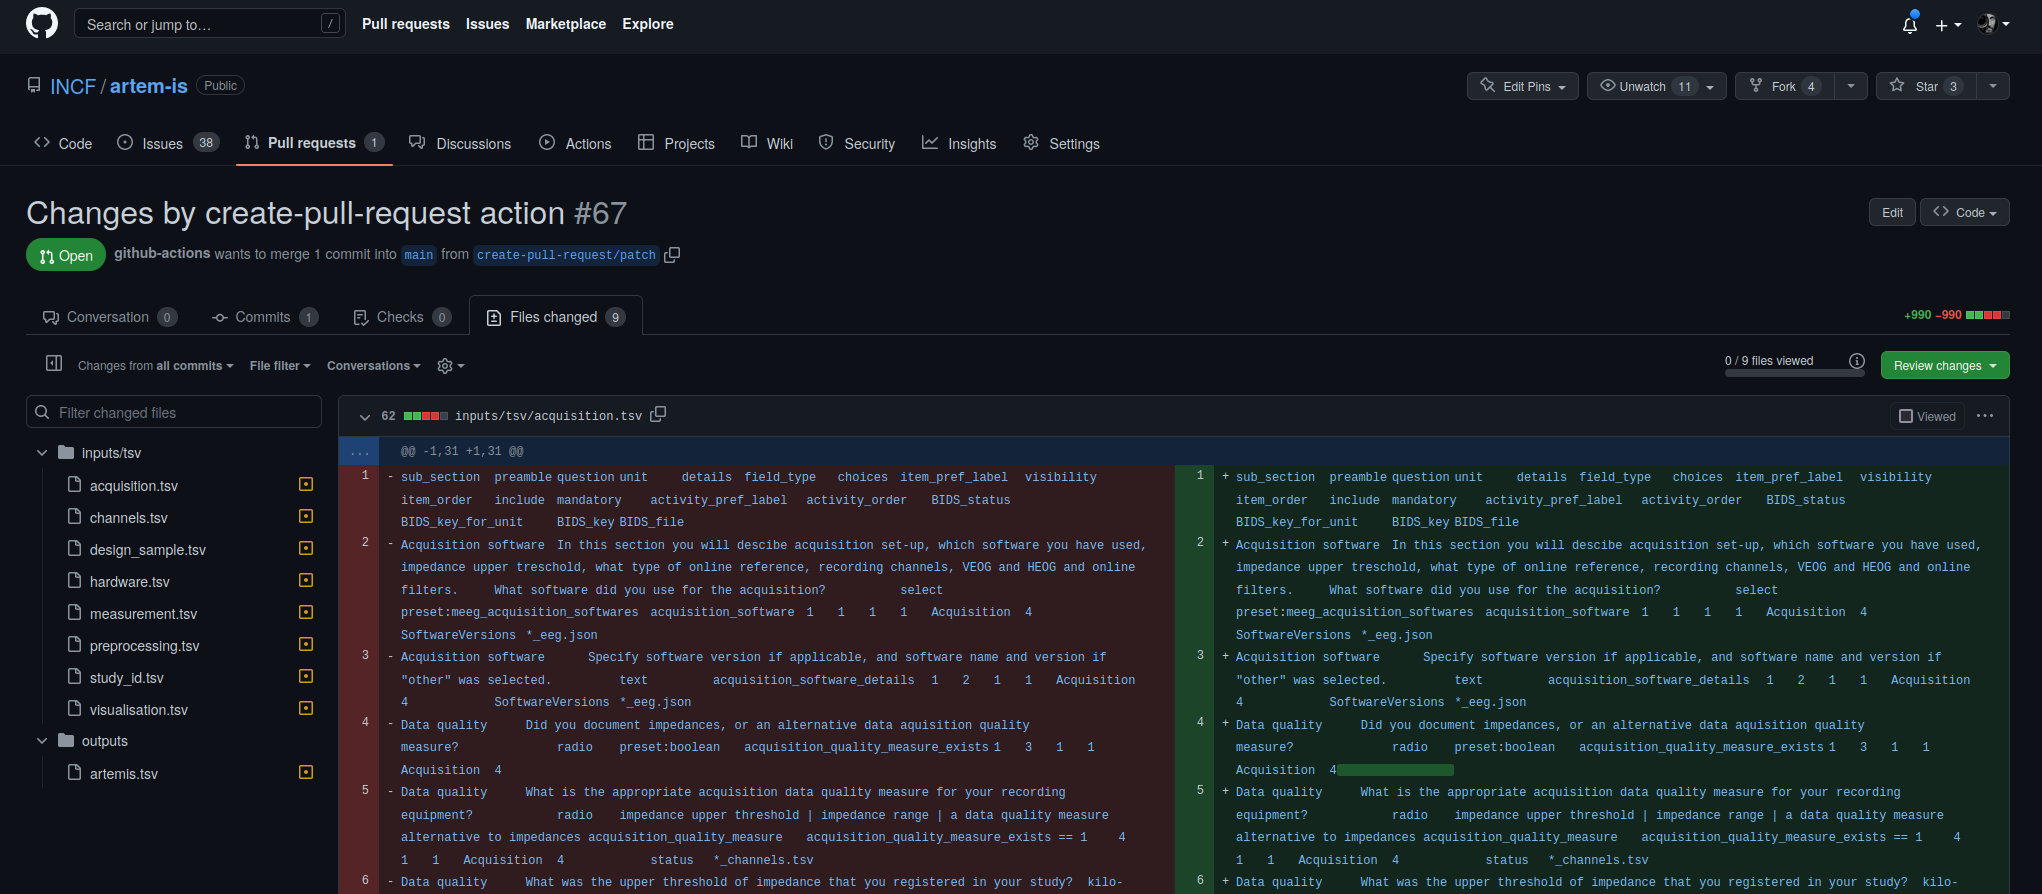Open the Conversations dropdown

click(374, 366)
